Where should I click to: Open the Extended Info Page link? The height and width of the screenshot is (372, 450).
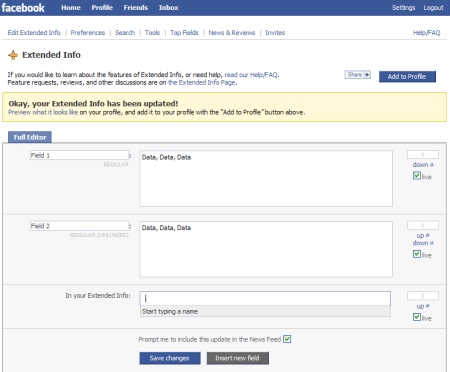tap(202, 82)
